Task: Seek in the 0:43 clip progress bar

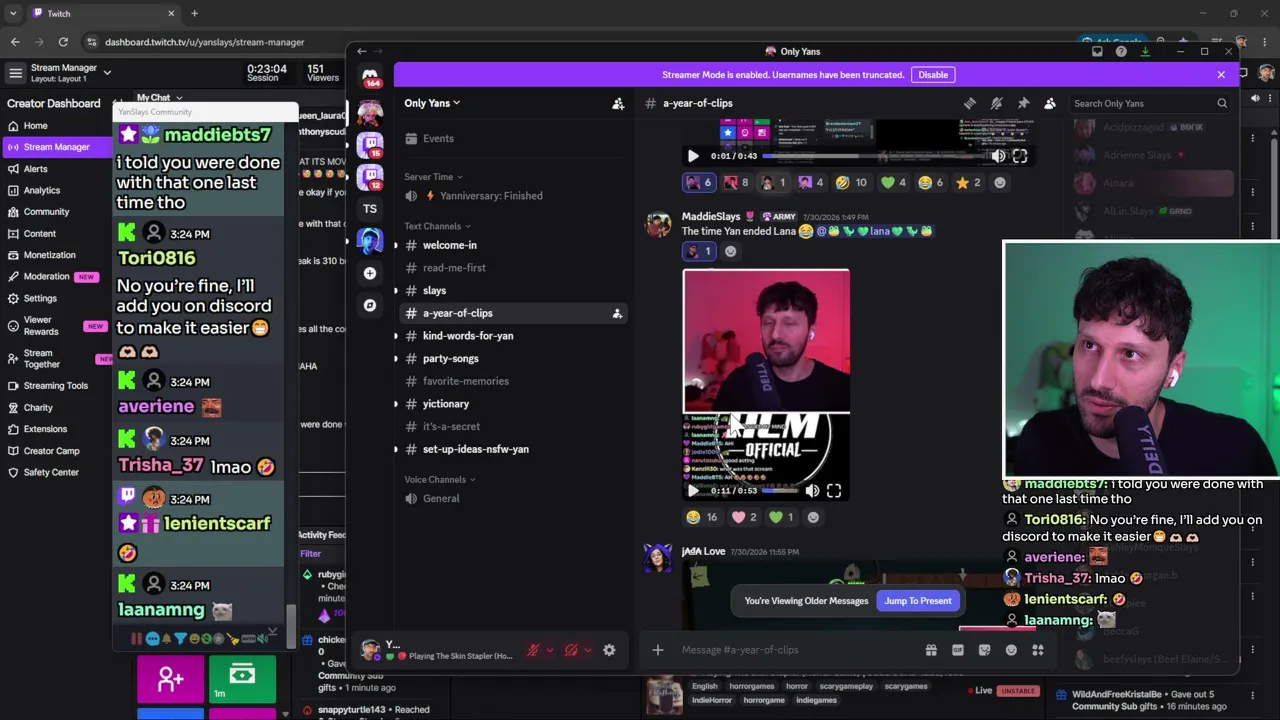Action: 874,156
